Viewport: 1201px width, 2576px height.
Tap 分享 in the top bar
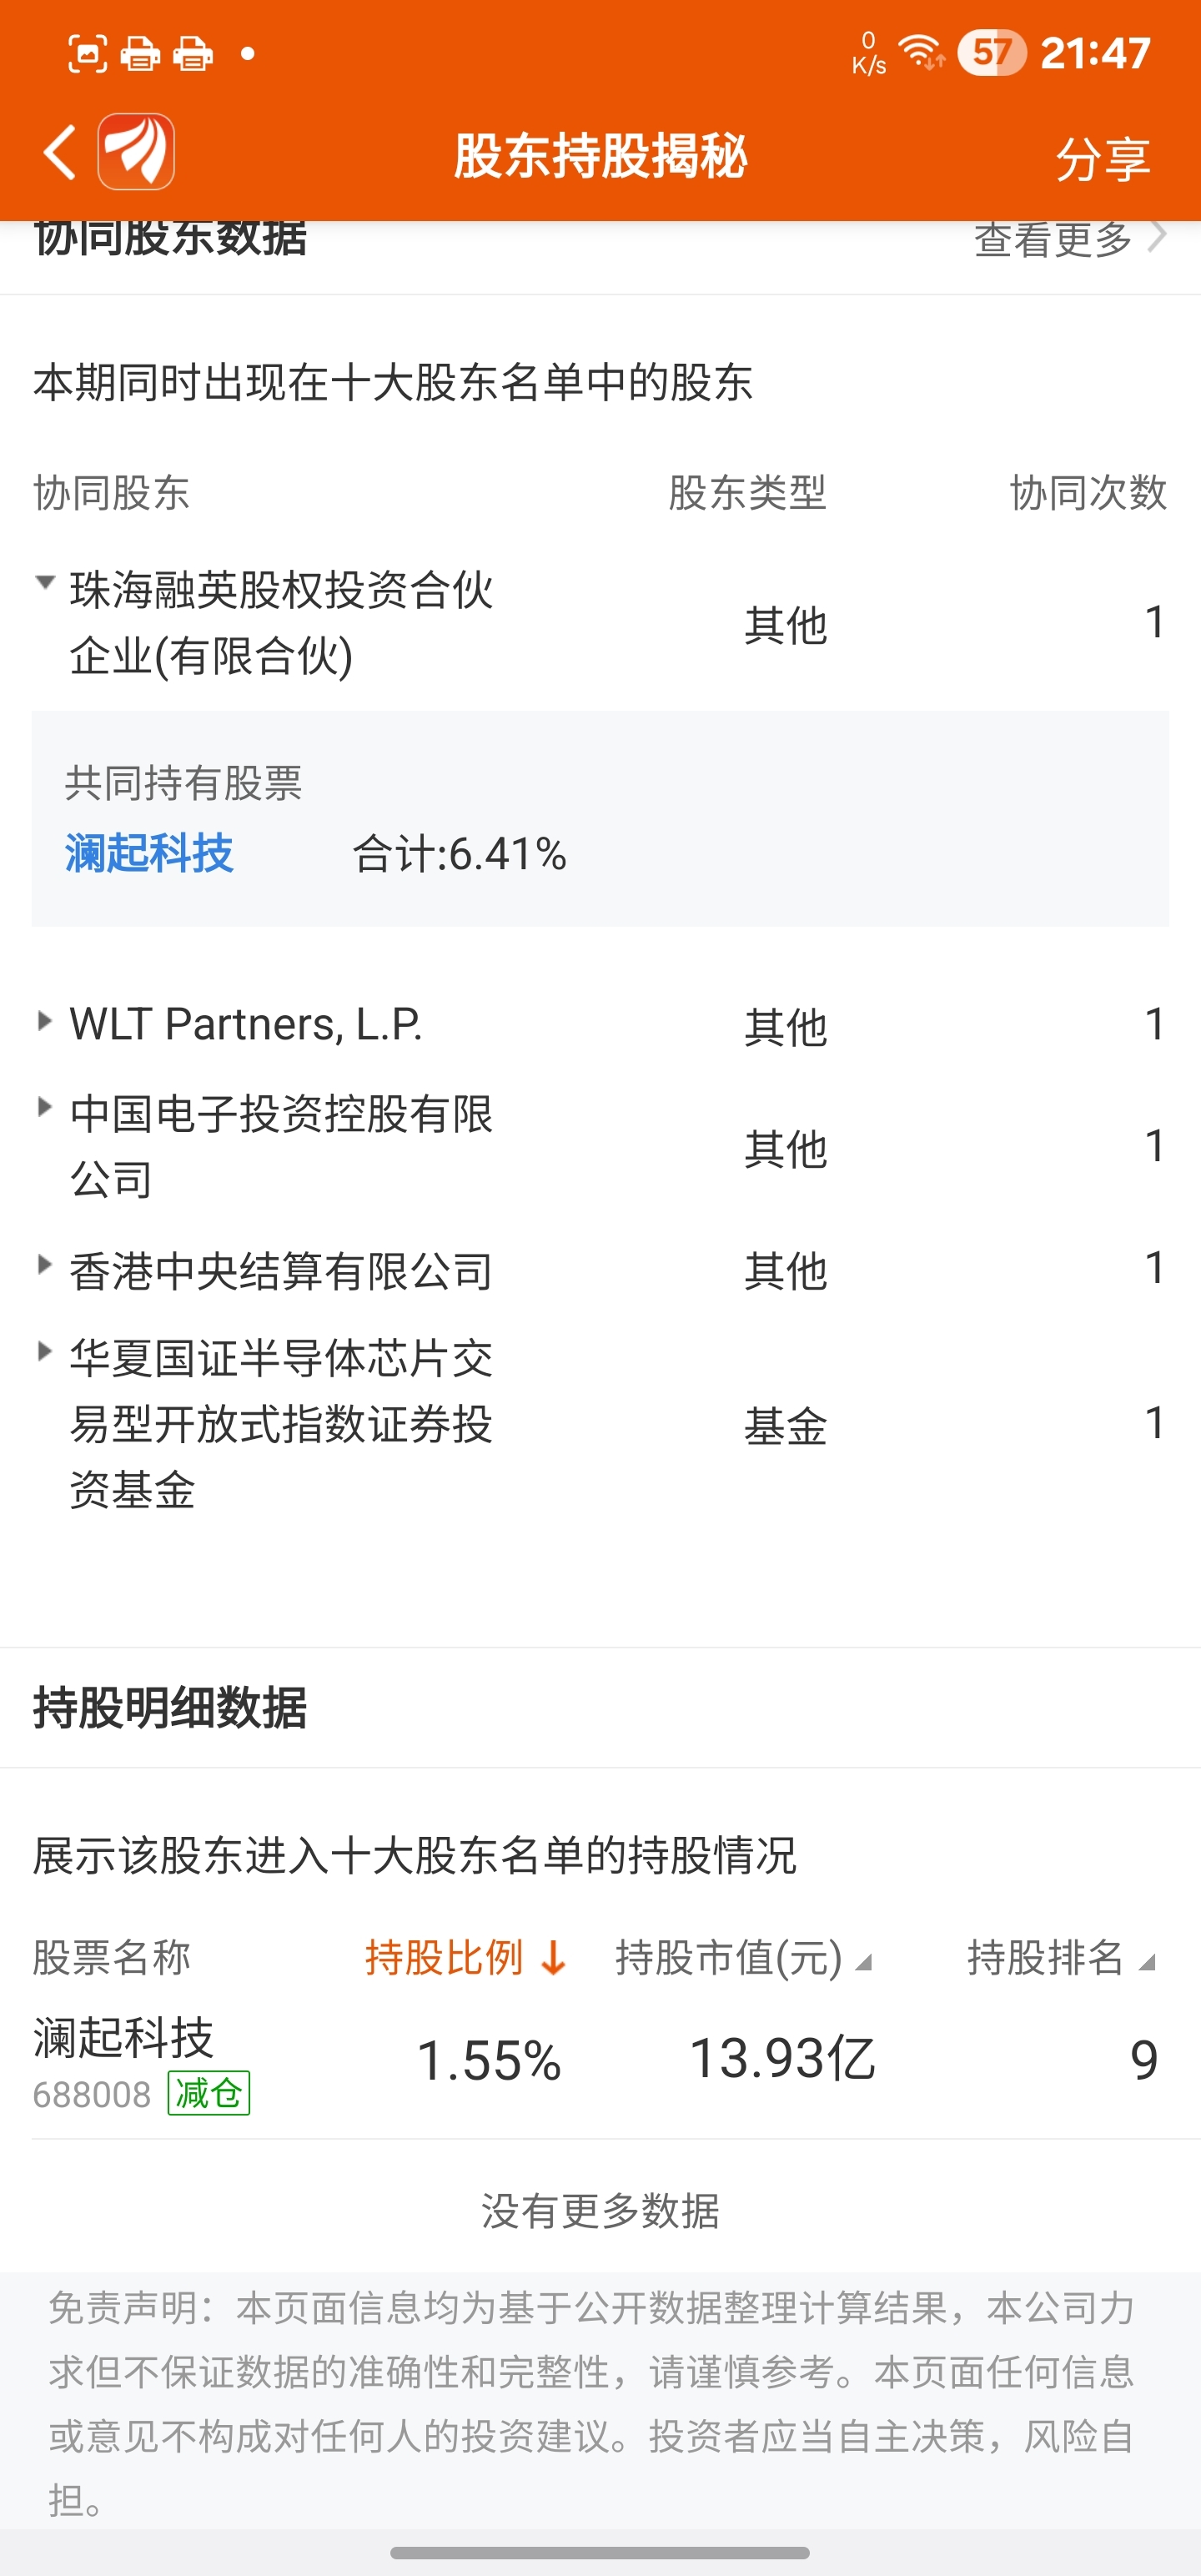pos(1103,159)
